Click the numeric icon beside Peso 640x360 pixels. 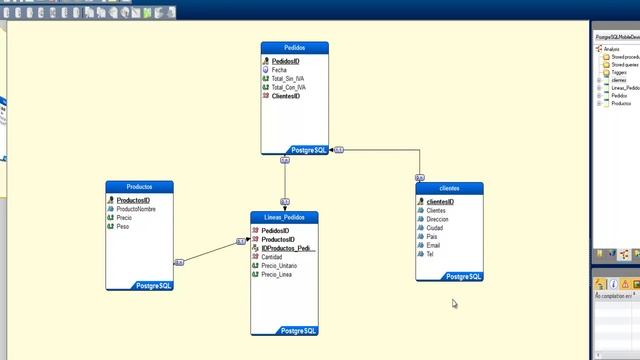[111, 226]
